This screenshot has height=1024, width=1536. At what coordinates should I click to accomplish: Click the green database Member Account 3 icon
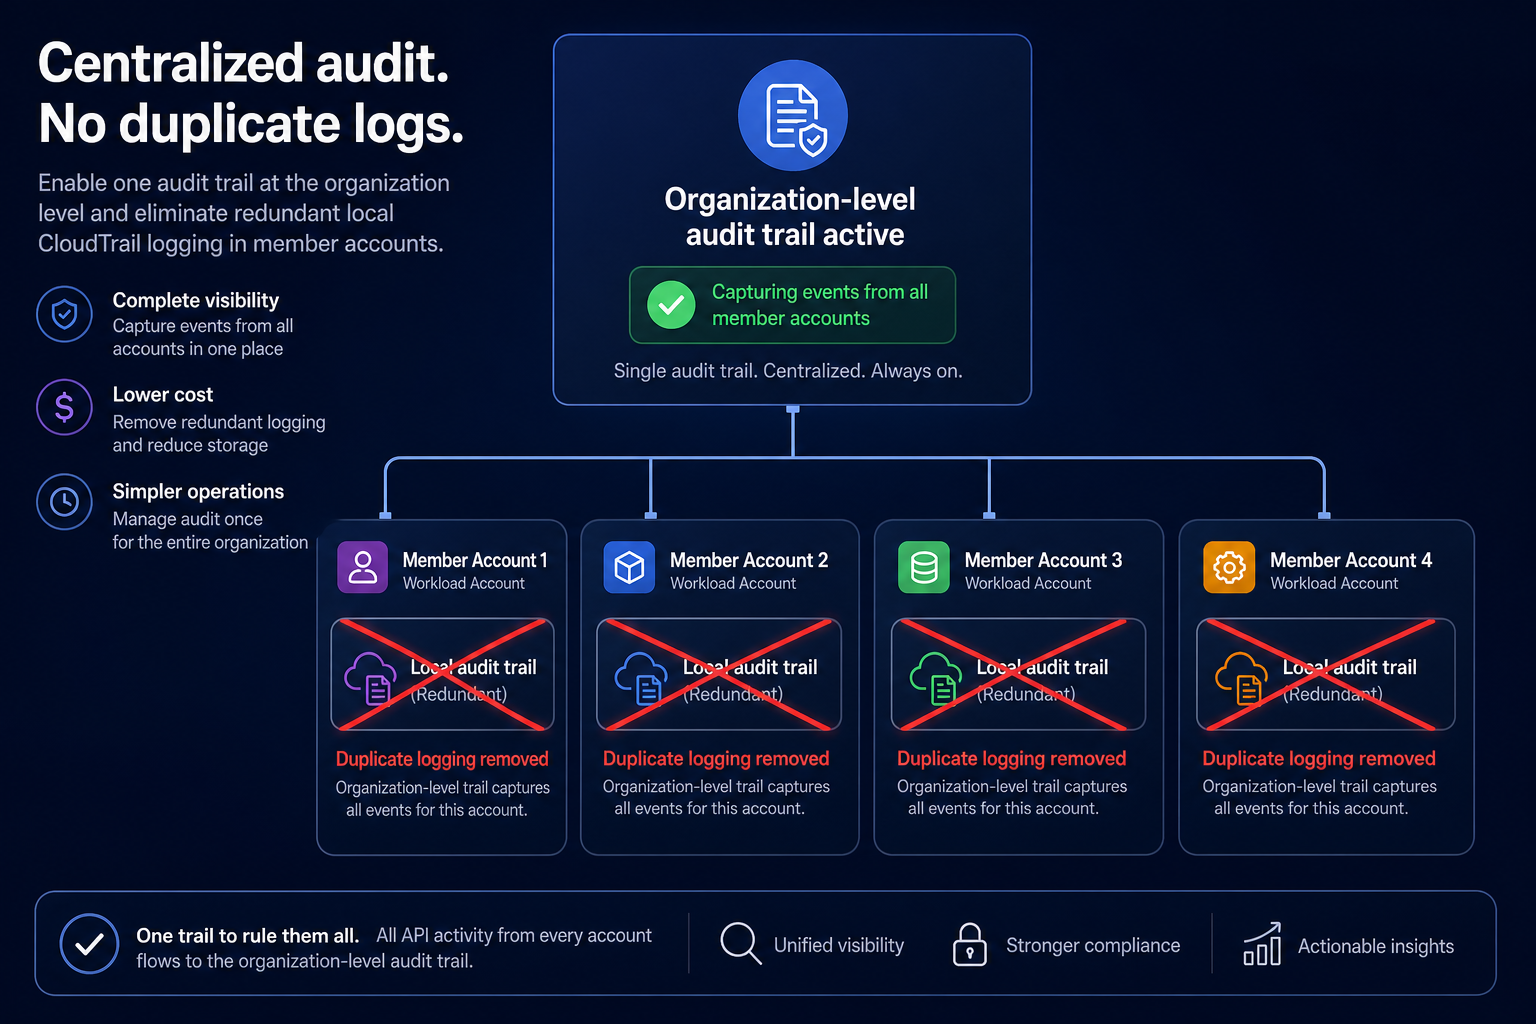[x=924, y=567]
